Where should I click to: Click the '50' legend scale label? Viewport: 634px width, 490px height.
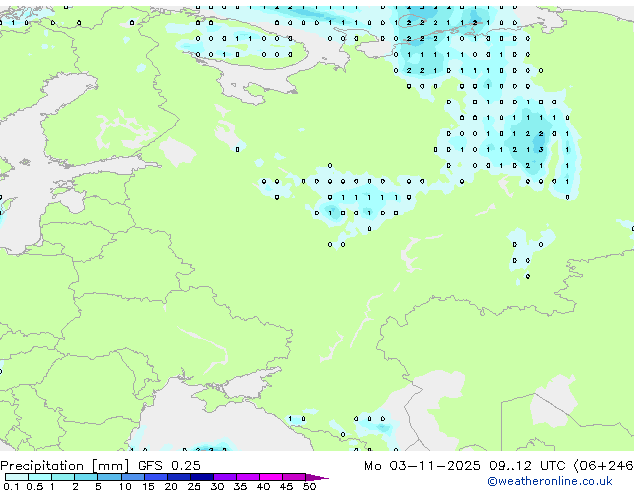point(309,486)
